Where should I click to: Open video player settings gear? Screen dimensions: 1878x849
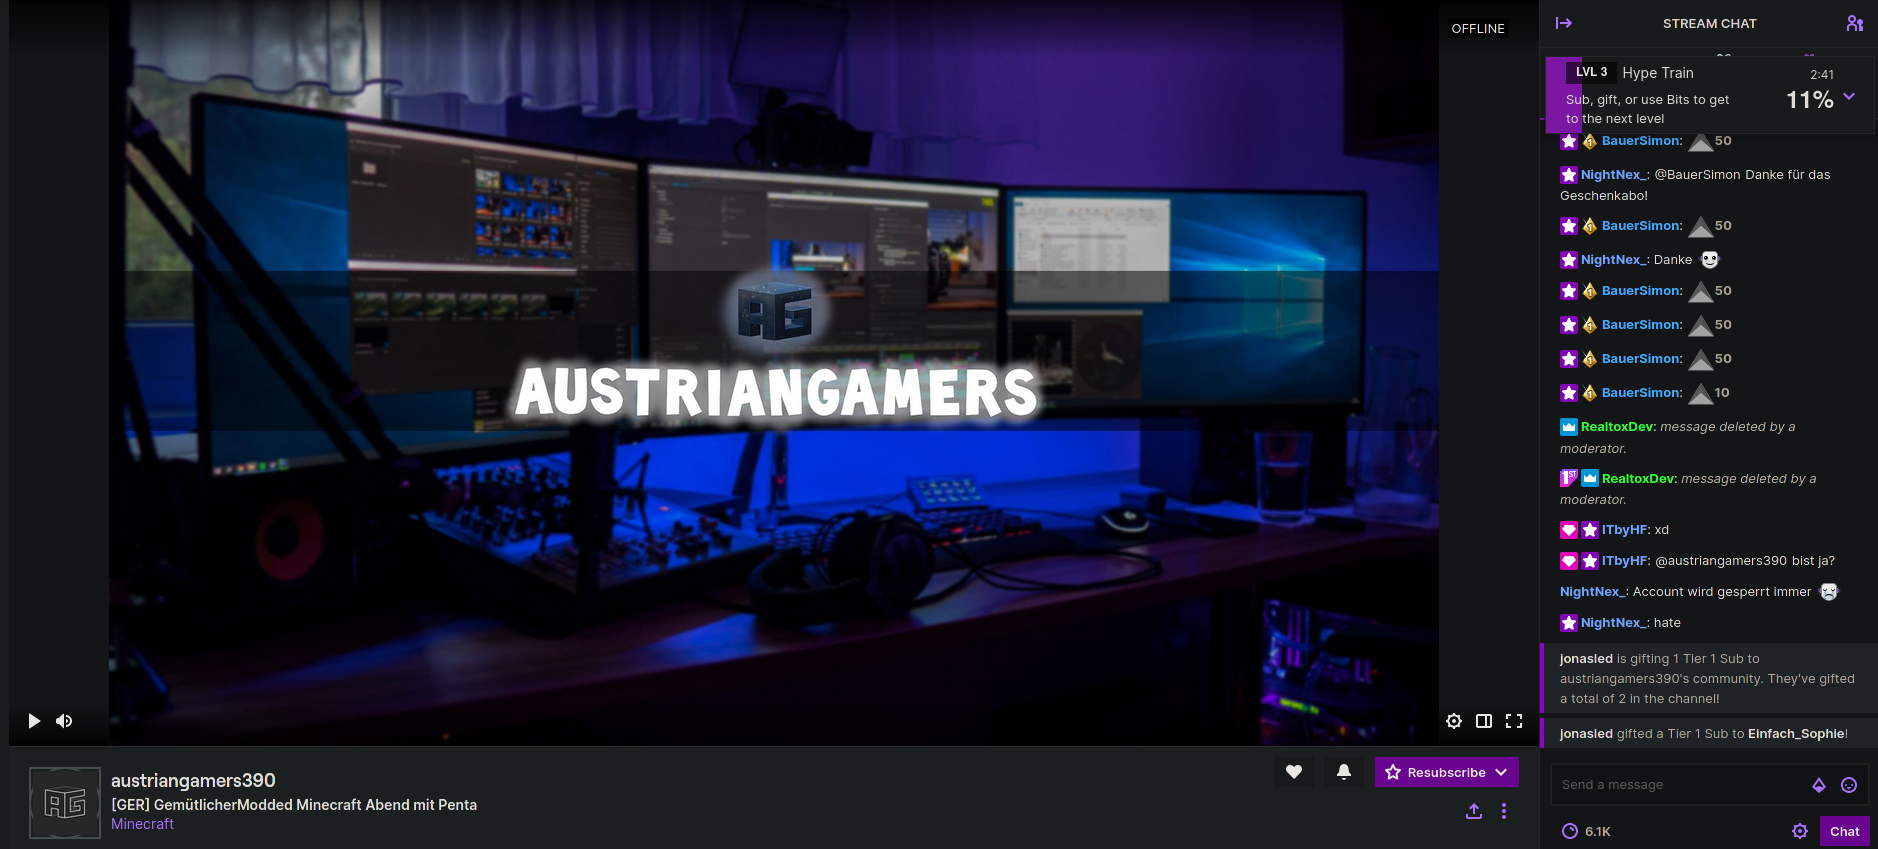(1454, 721)
